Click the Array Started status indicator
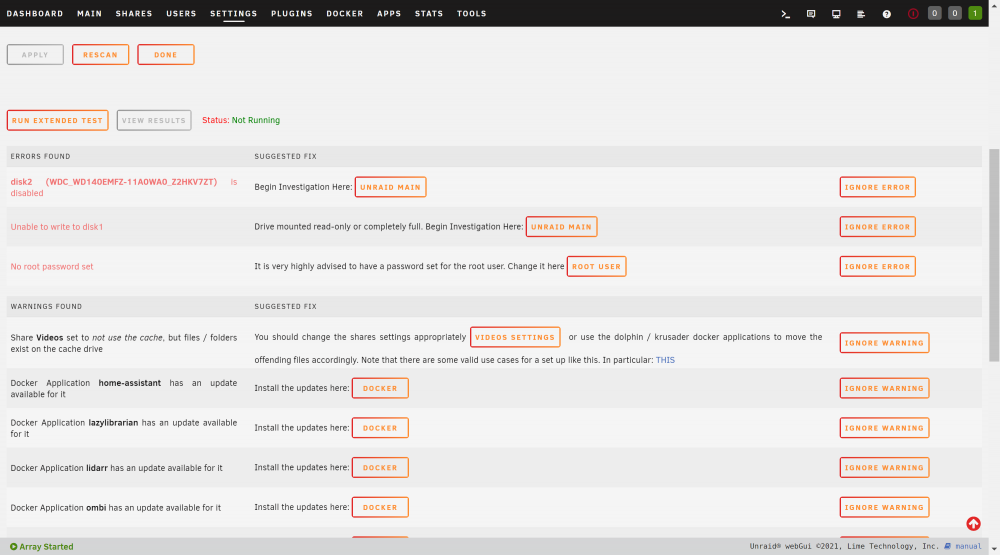The width and height of the screenshot is (1000, 555). tap(41, 547)
